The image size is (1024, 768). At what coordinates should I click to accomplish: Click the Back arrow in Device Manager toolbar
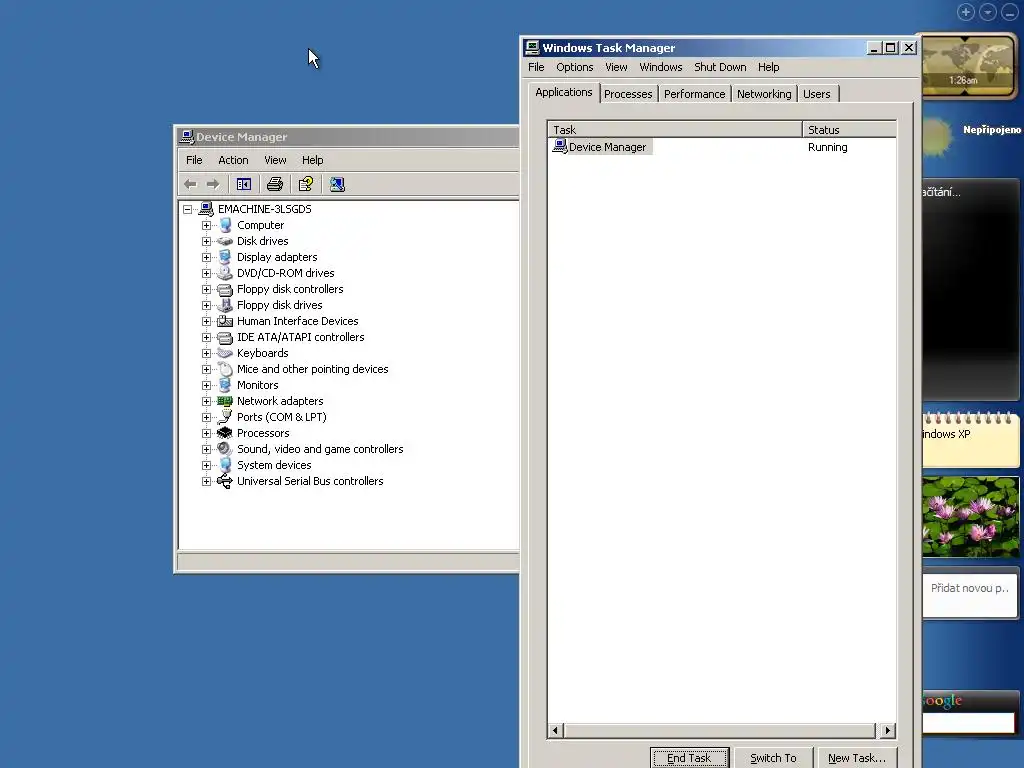tap(190, 184)
